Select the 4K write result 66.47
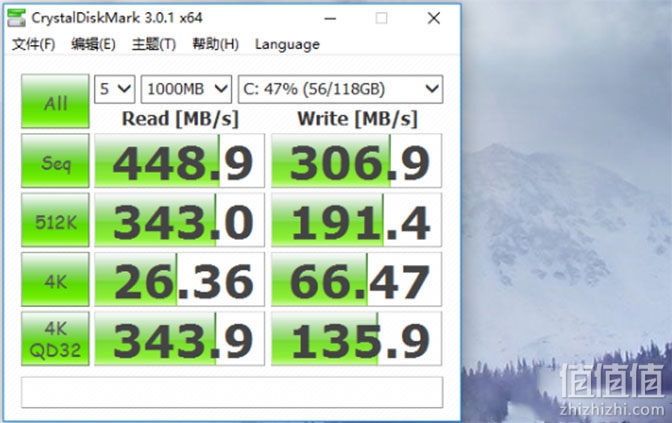This screenshot has height=423, width=672. (x=356, y=279)
